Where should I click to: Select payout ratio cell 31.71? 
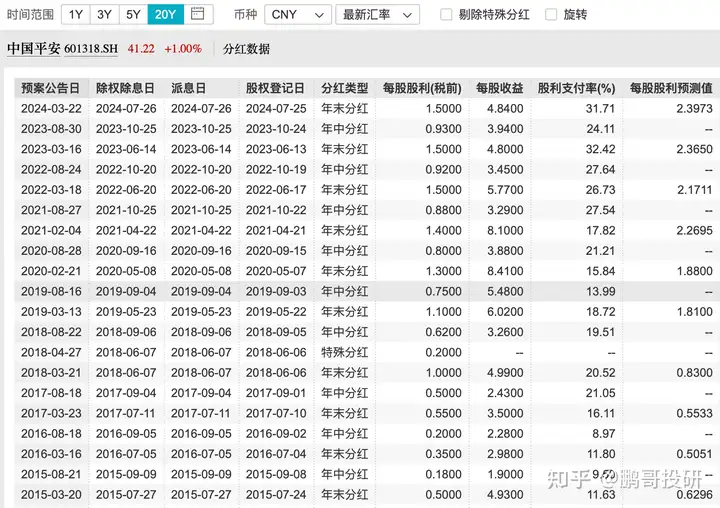(600, 109)
